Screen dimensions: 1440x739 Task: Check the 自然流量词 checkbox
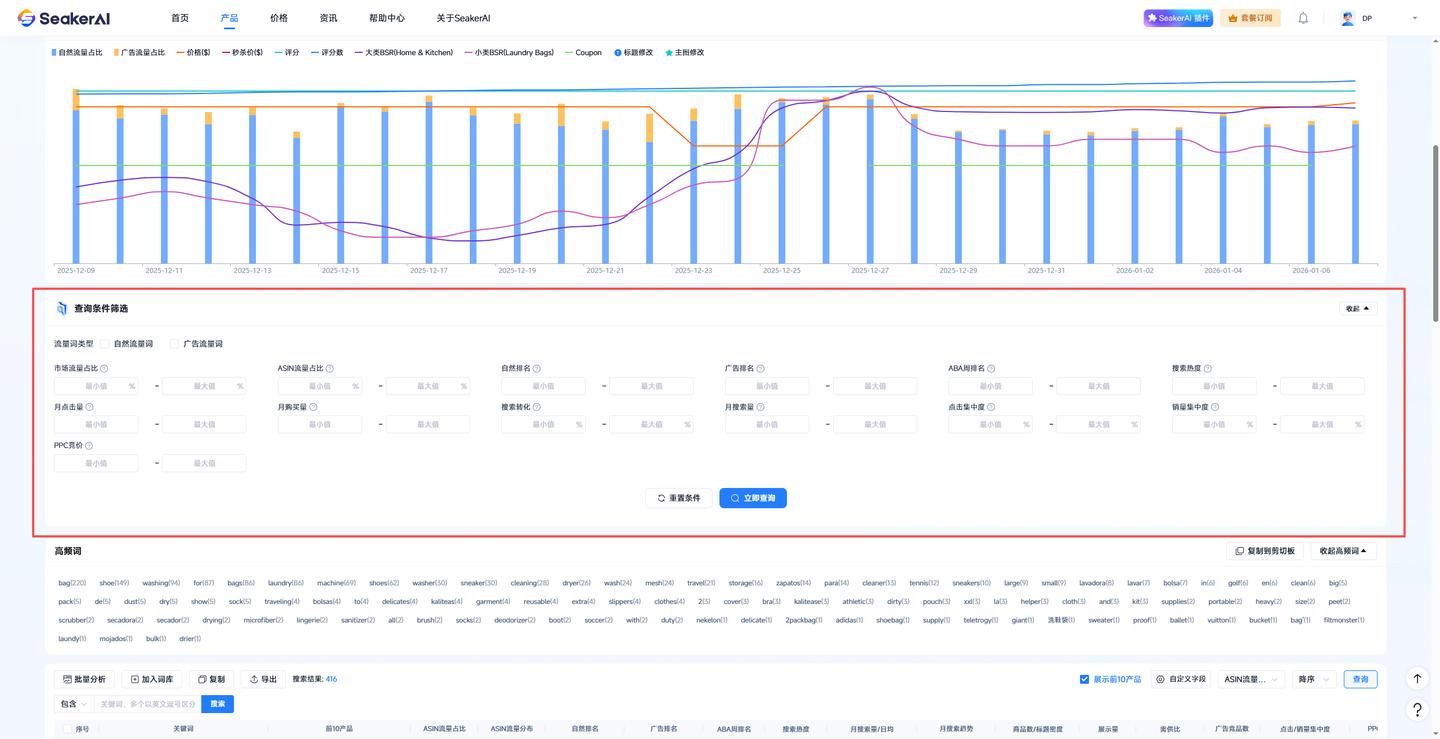(105, 344)
